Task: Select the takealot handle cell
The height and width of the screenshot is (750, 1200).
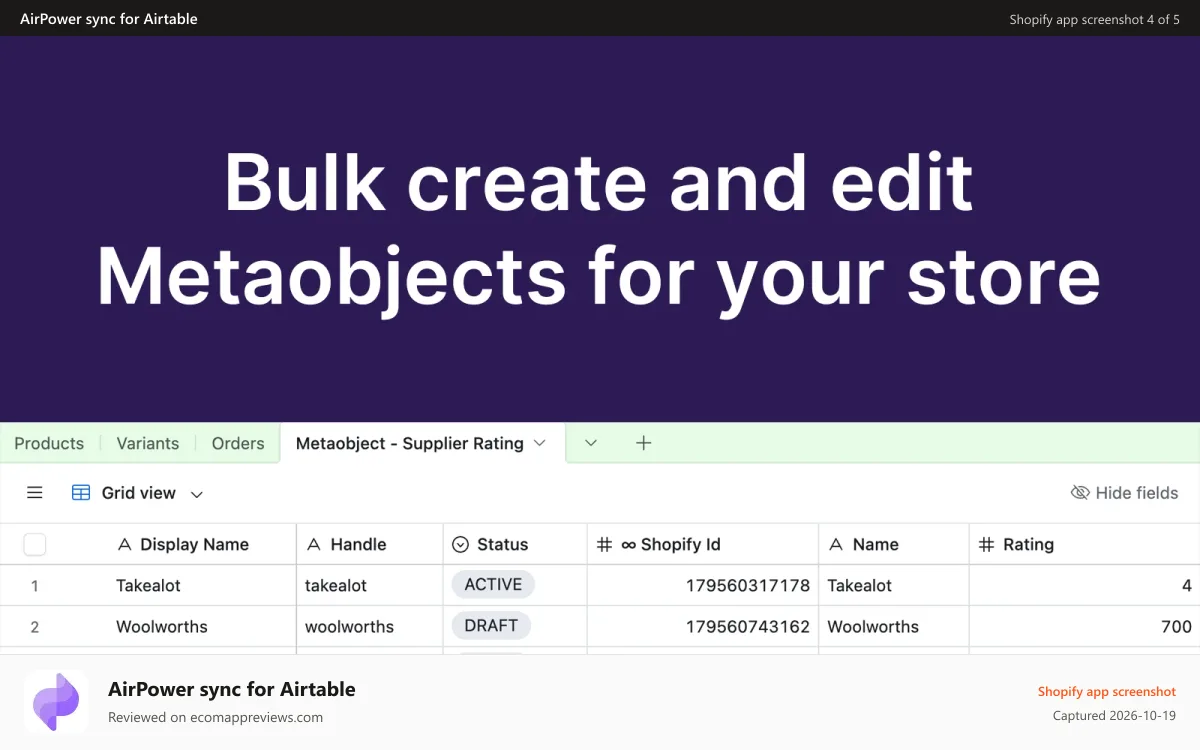Action: pyautogui.click(x=370, y=586)
